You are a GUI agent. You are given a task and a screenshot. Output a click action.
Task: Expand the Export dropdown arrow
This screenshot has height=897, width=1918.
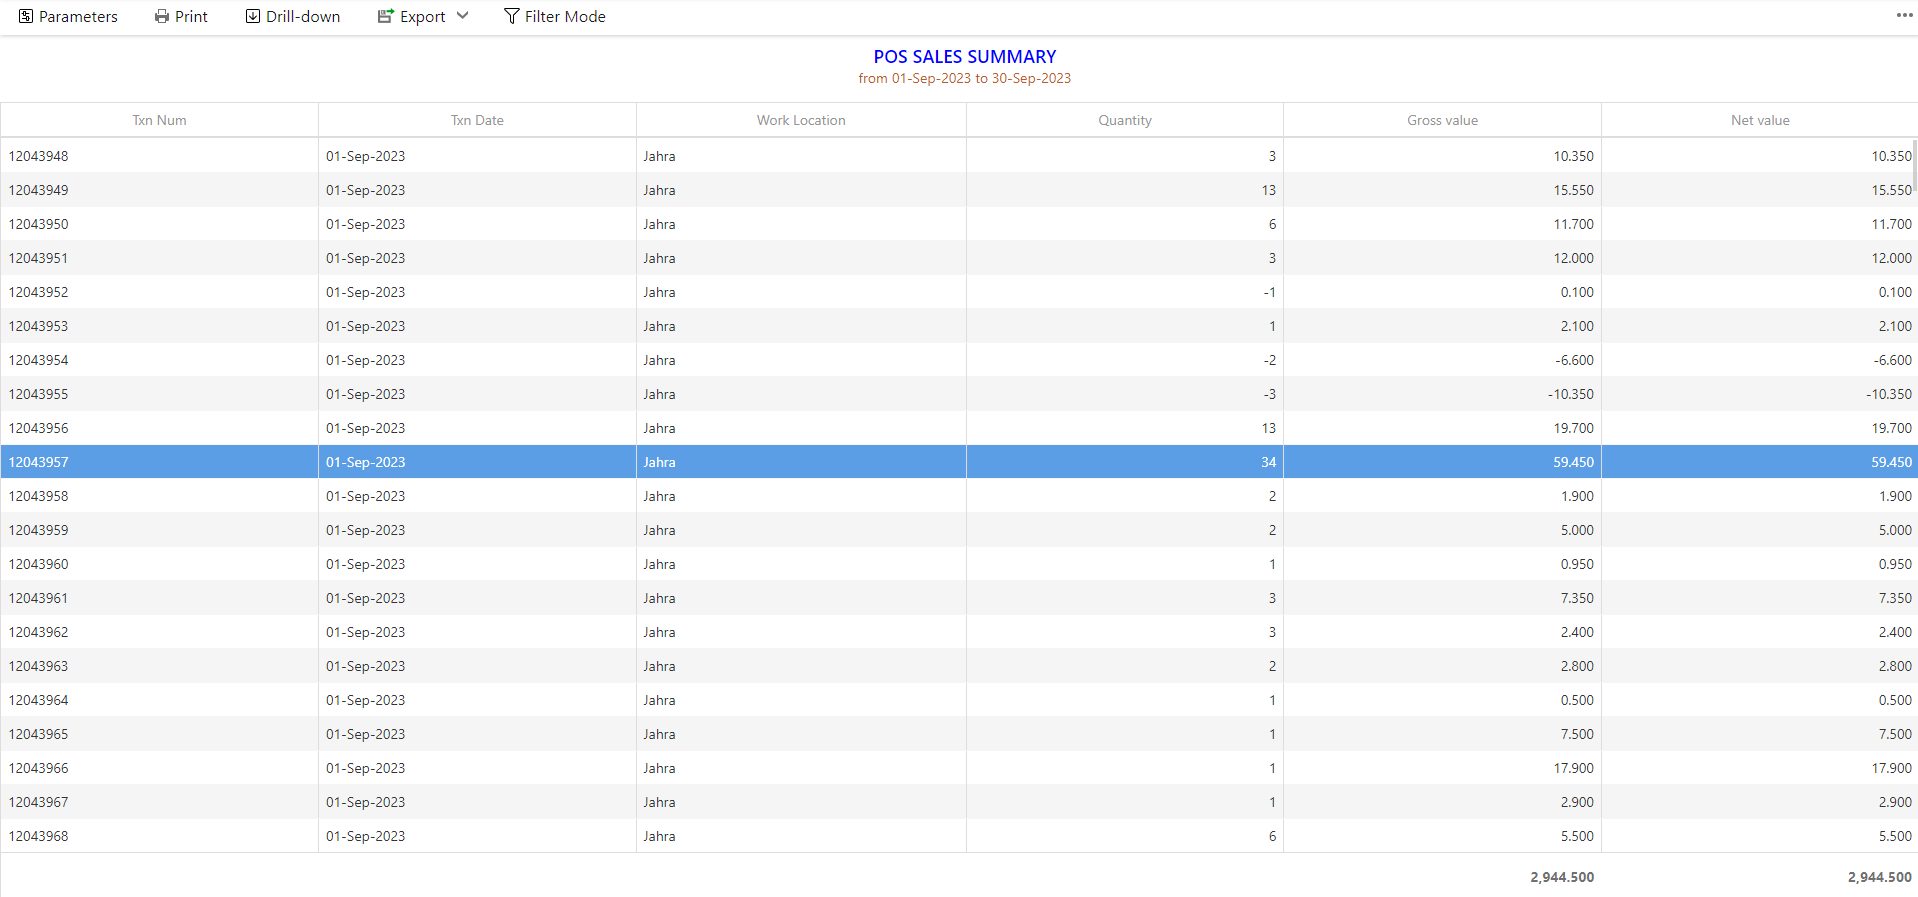tap(462, 16)
